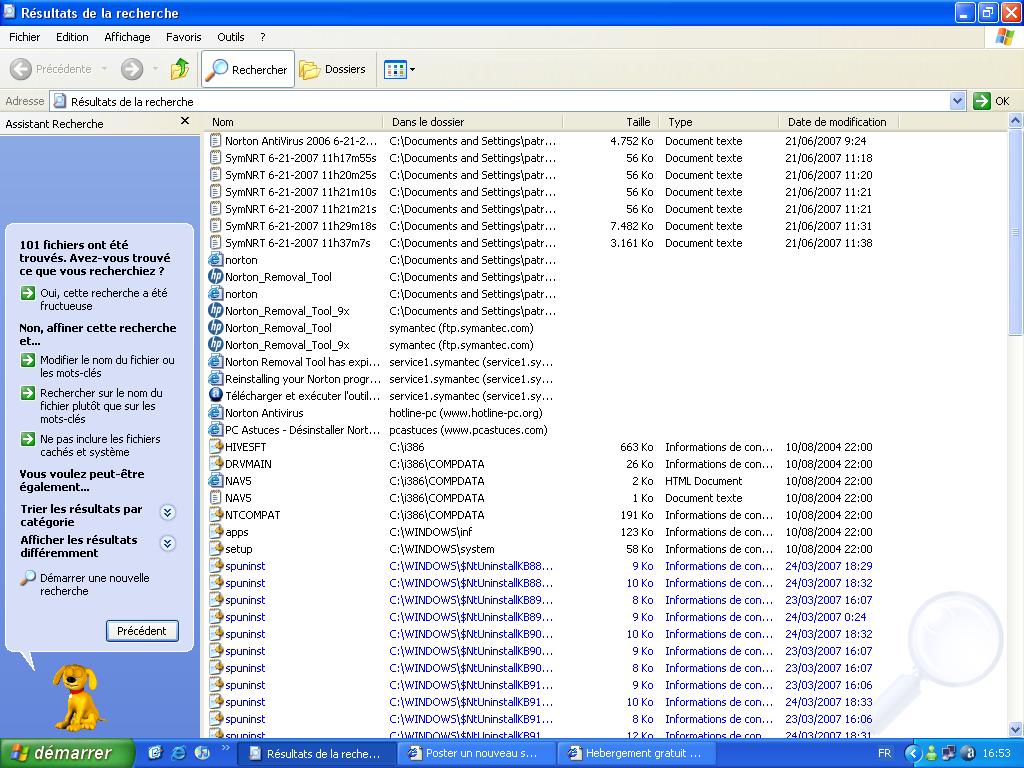Toggle the Dossiers folders pane button

tap(333, 69)
